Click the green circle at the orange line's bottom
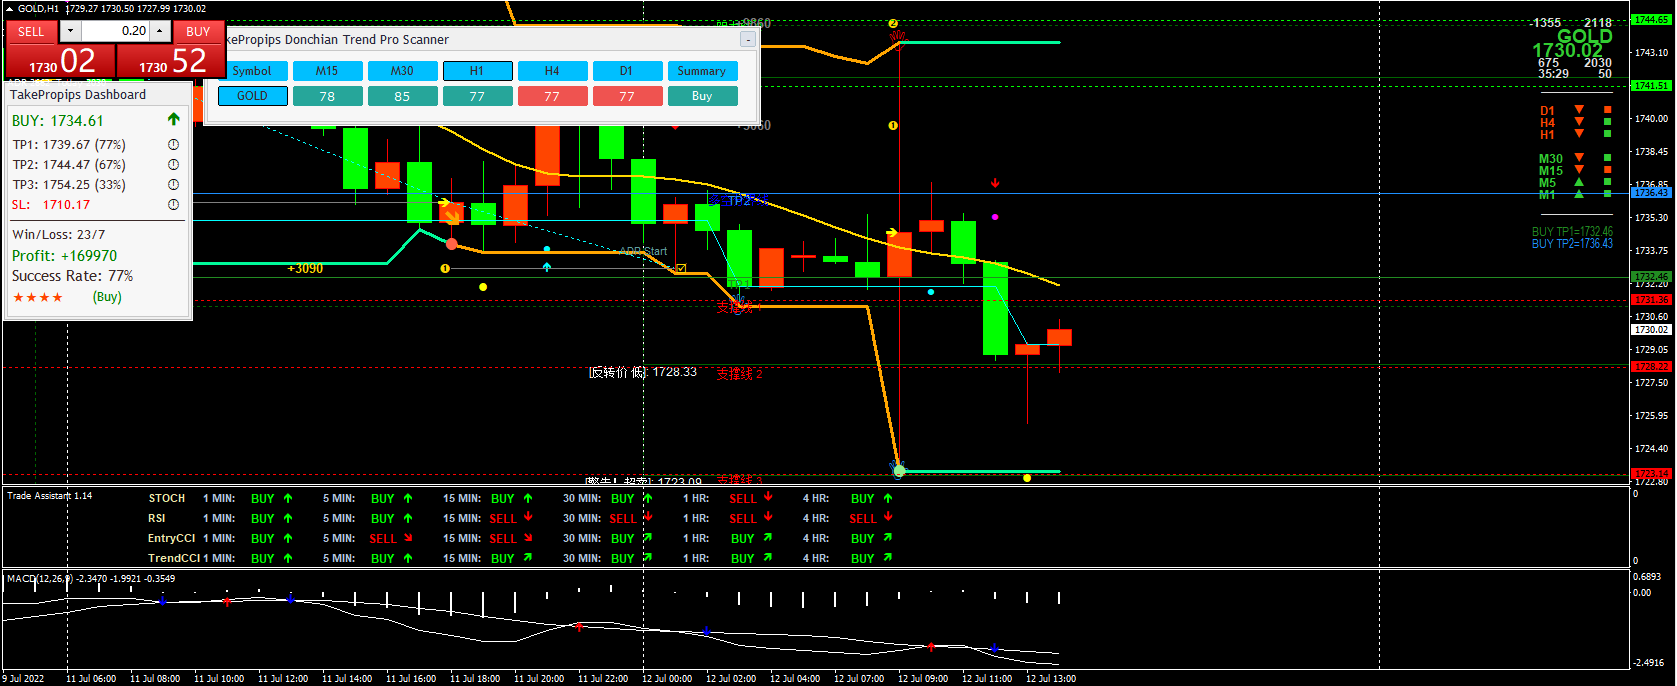Image resolution: width=1677 pixels, height=686 pixels. (x=899, y=471)
